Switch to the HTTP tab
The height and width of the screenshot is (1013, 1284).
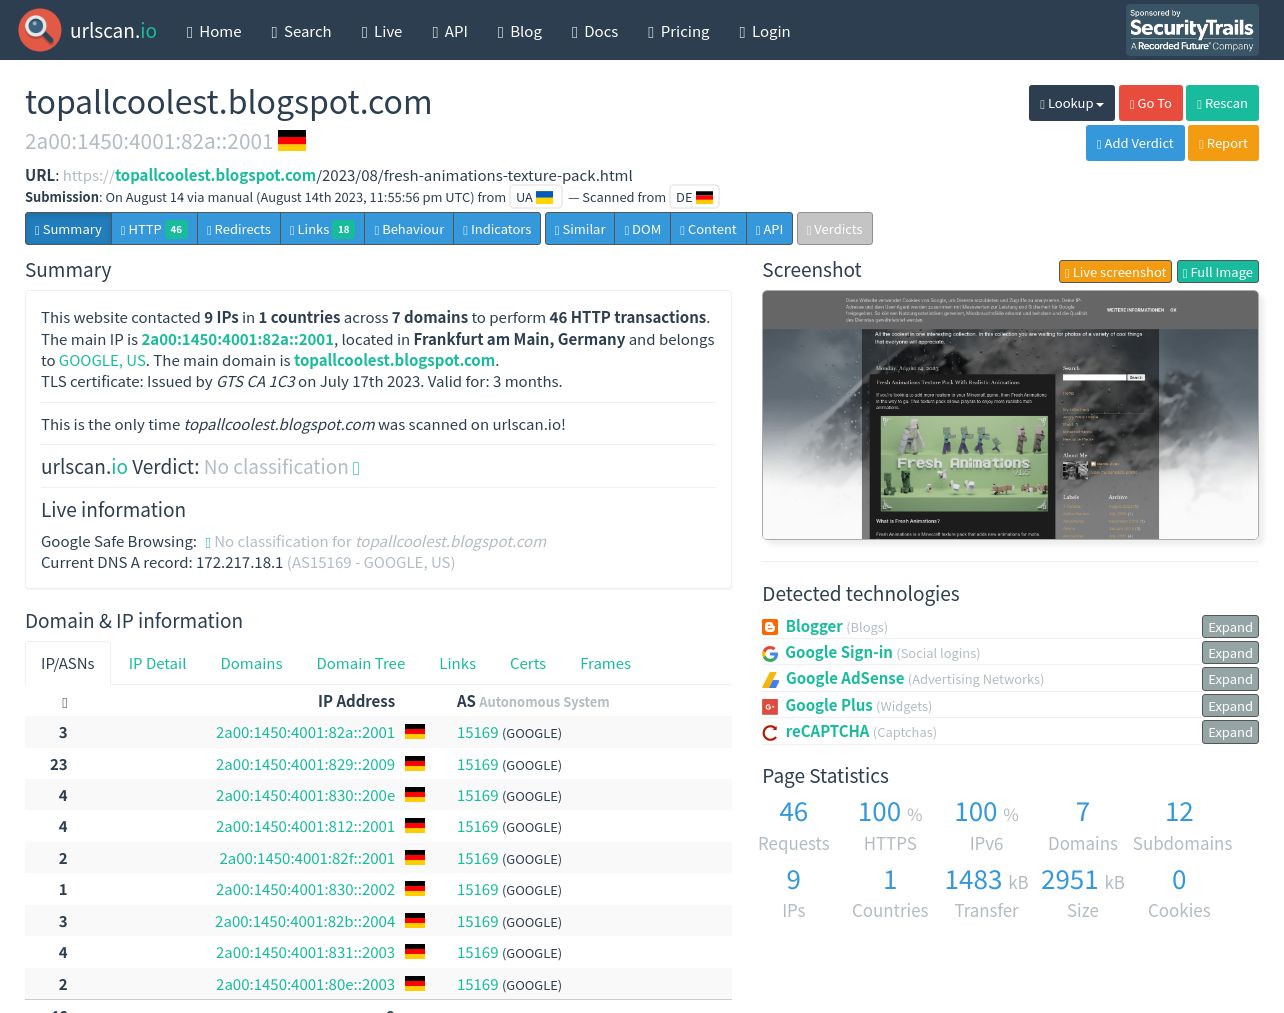pyautogui.click(x=154, y=229)
